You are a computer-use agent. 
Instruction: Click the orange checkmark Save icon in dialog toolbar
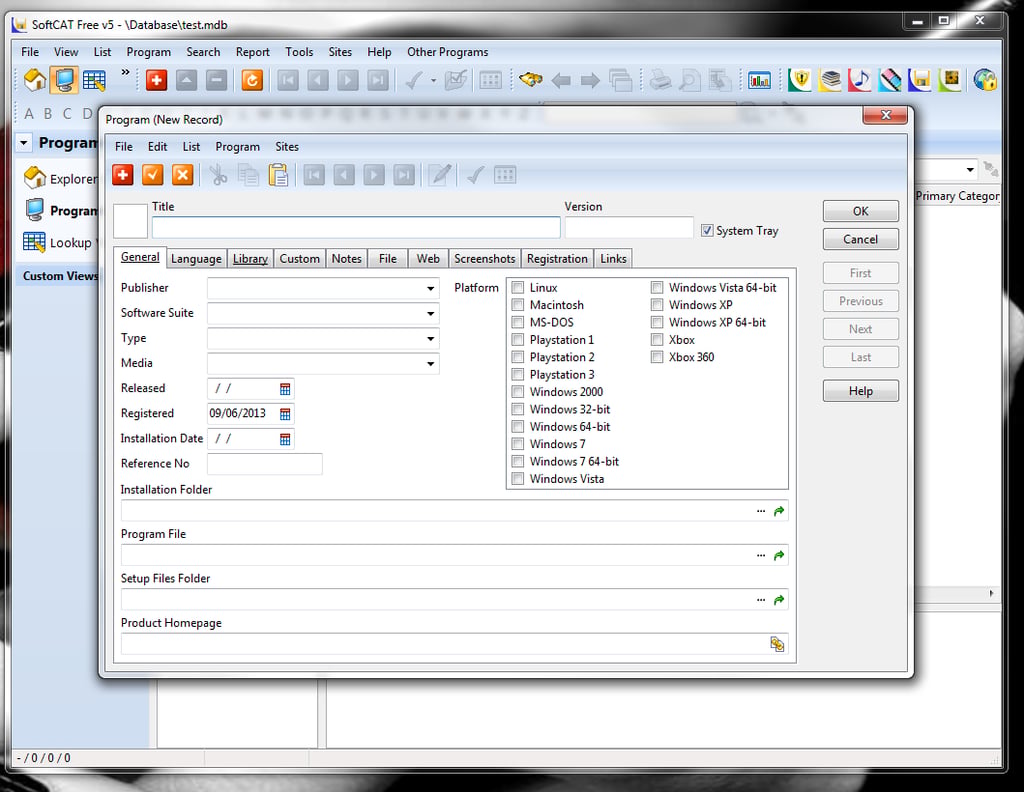point(153,175)
